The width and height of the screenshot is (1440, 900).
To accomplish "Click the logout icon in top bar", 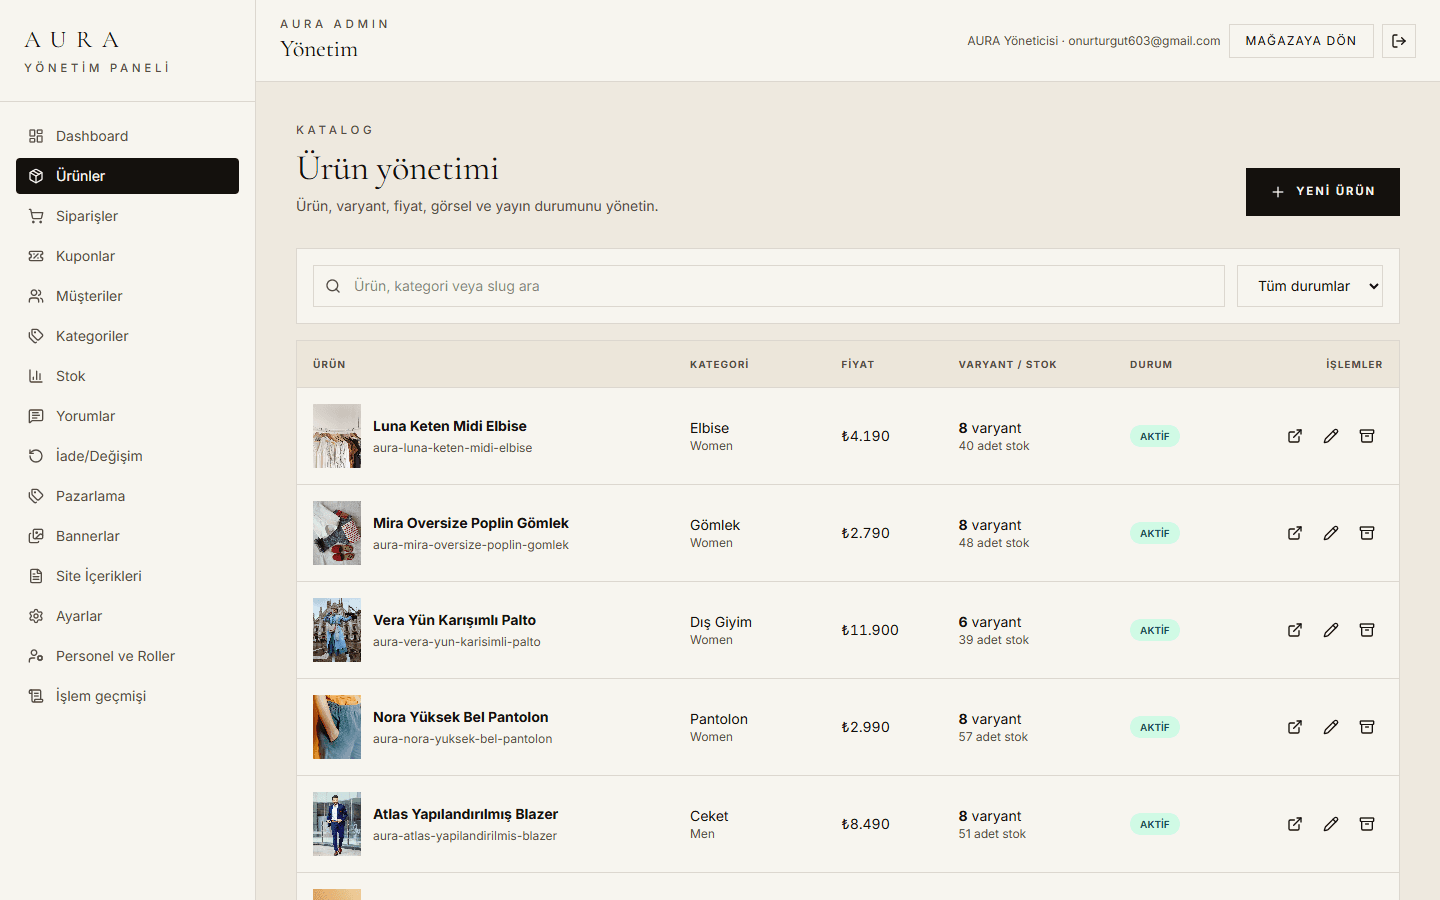I will (1399, 41).
